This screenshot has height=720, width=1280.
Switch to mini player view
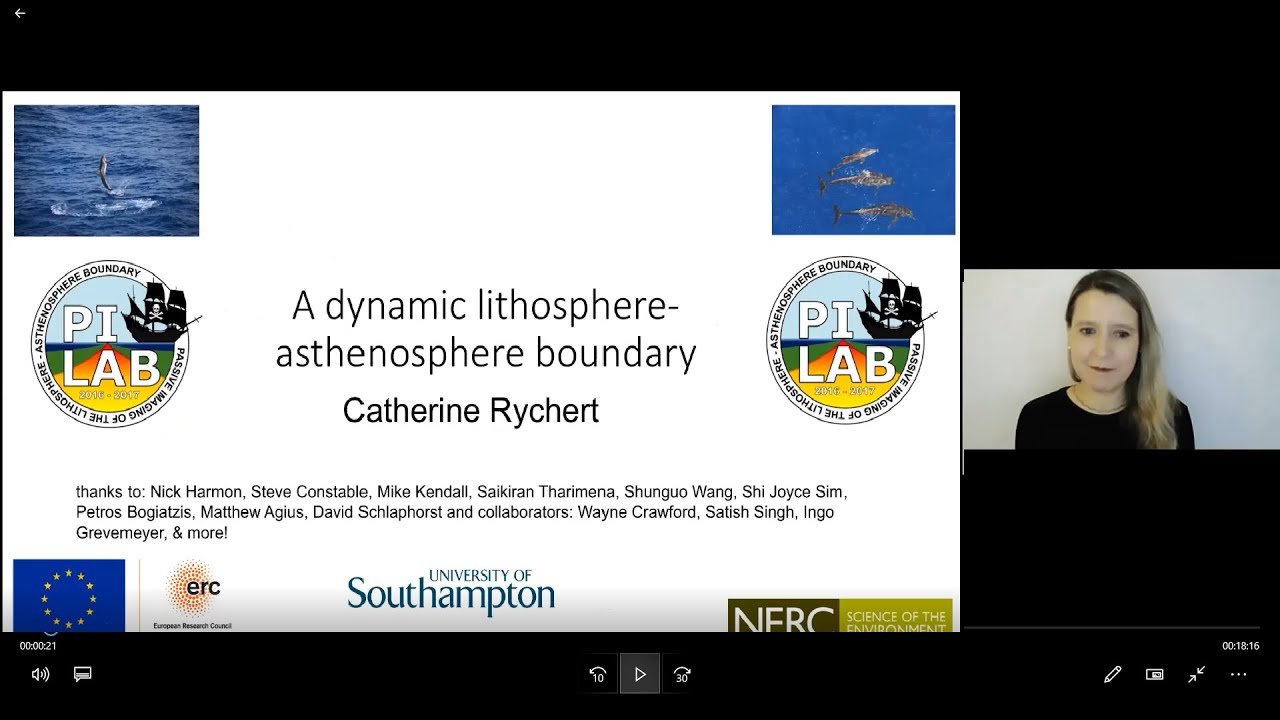(x=1154, y=674)
